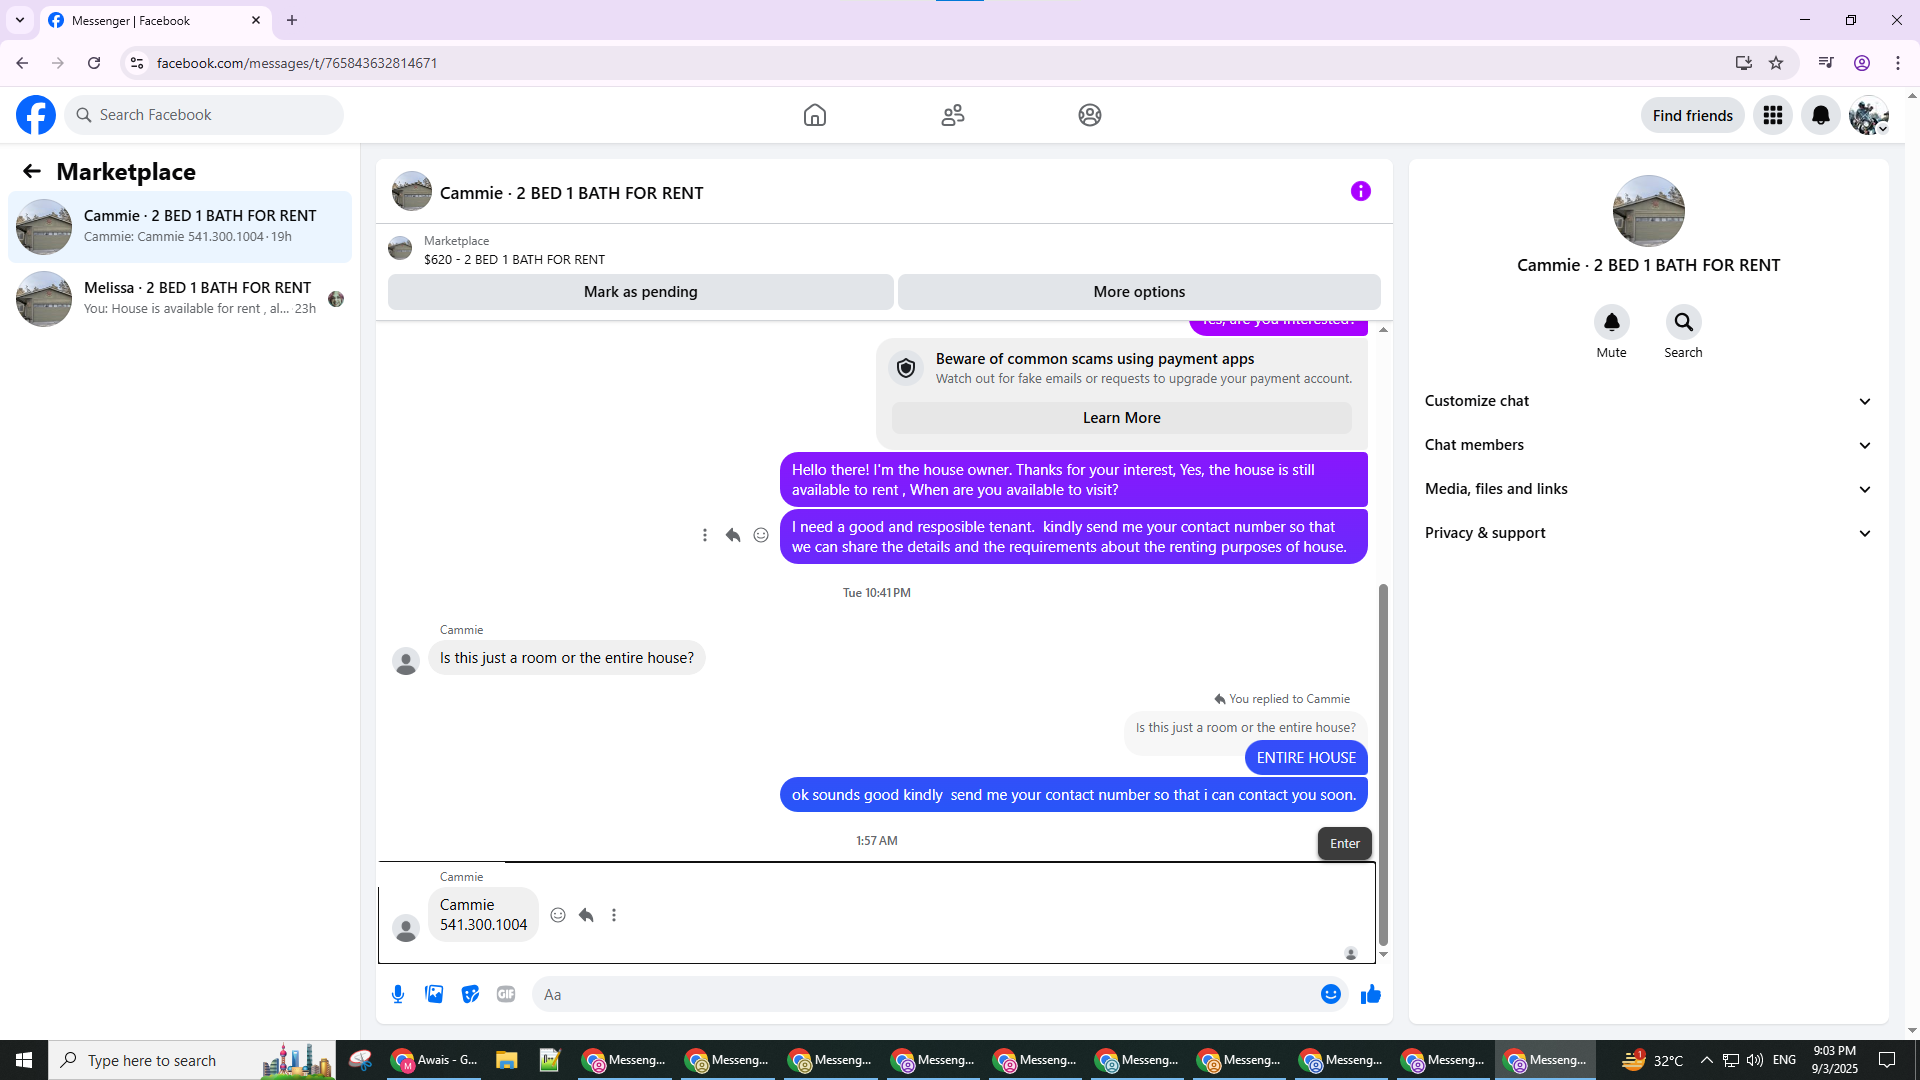The height and width of the screenshot is (1080, 1920).
Task: Go to the Home feed icon
Action: pyautogui.click(x=815, y=115)
